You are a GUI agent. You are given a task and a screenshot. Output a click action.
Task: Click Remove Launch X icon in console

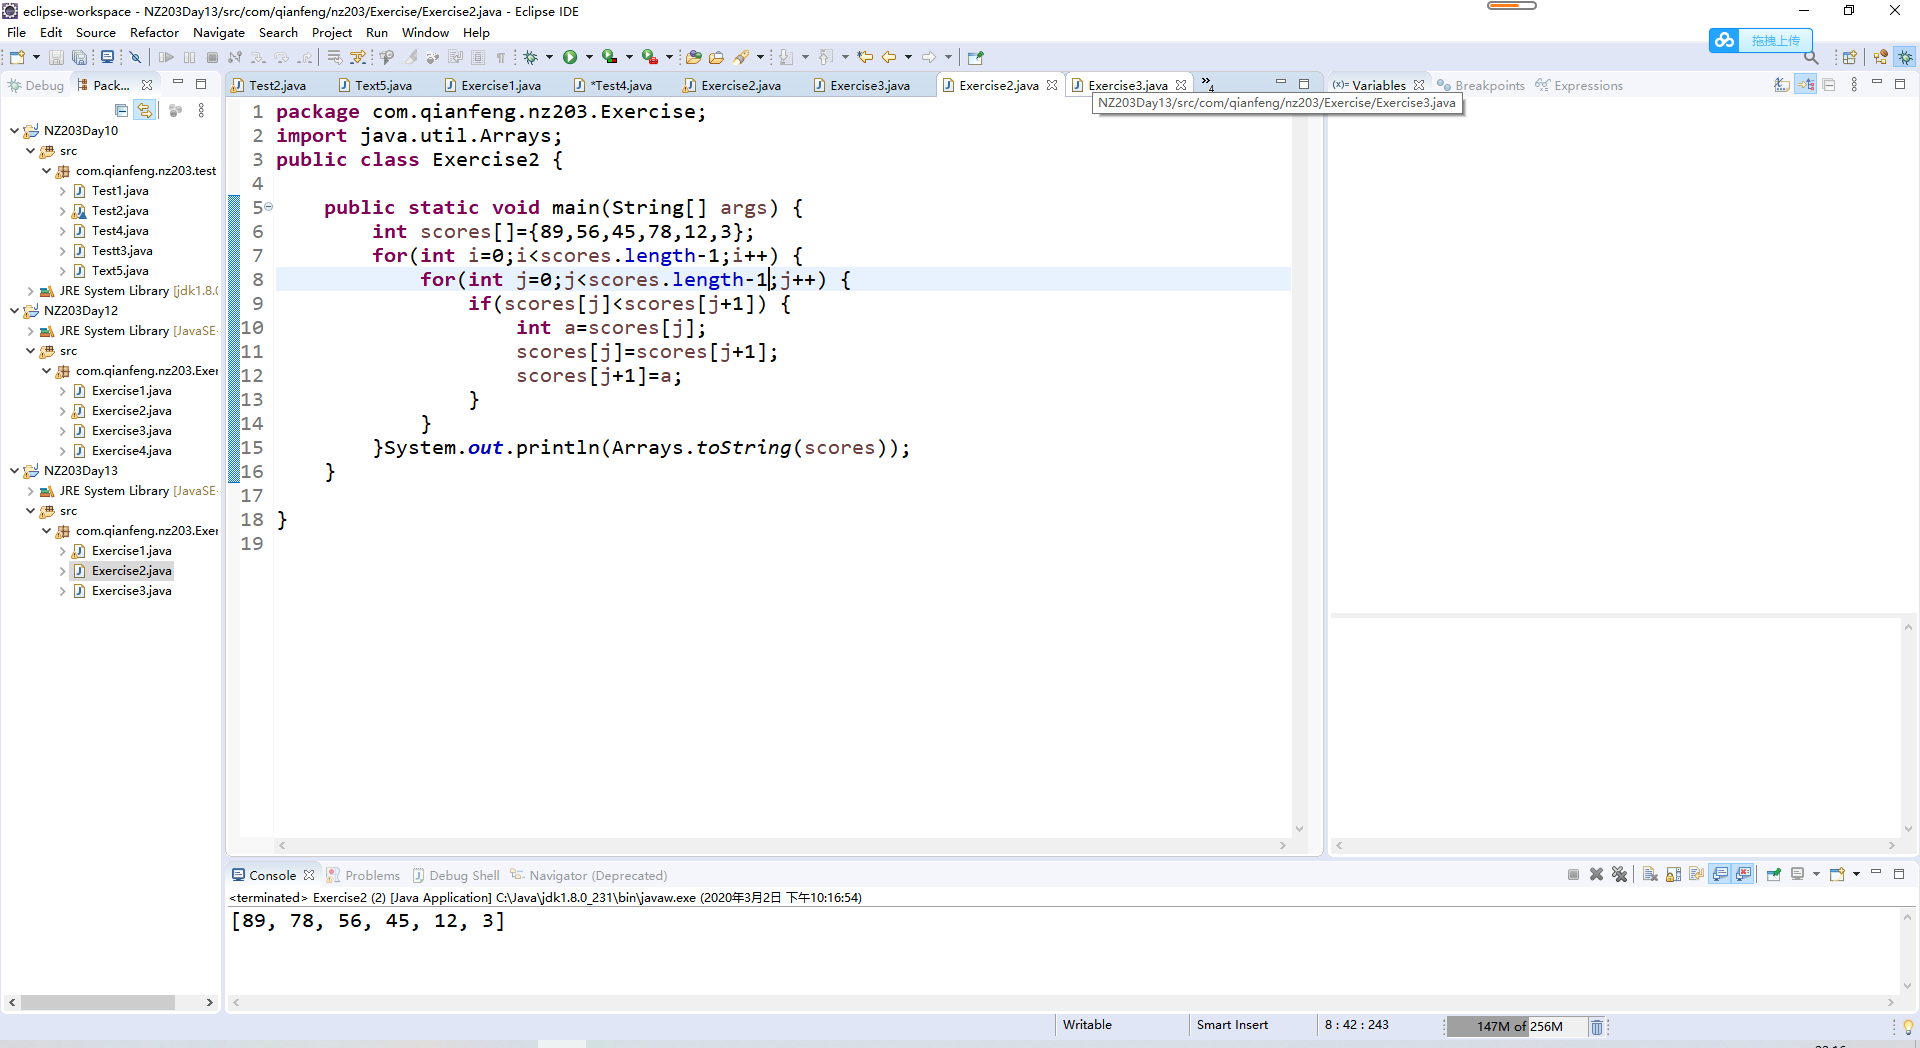(x=1597, y=874)
